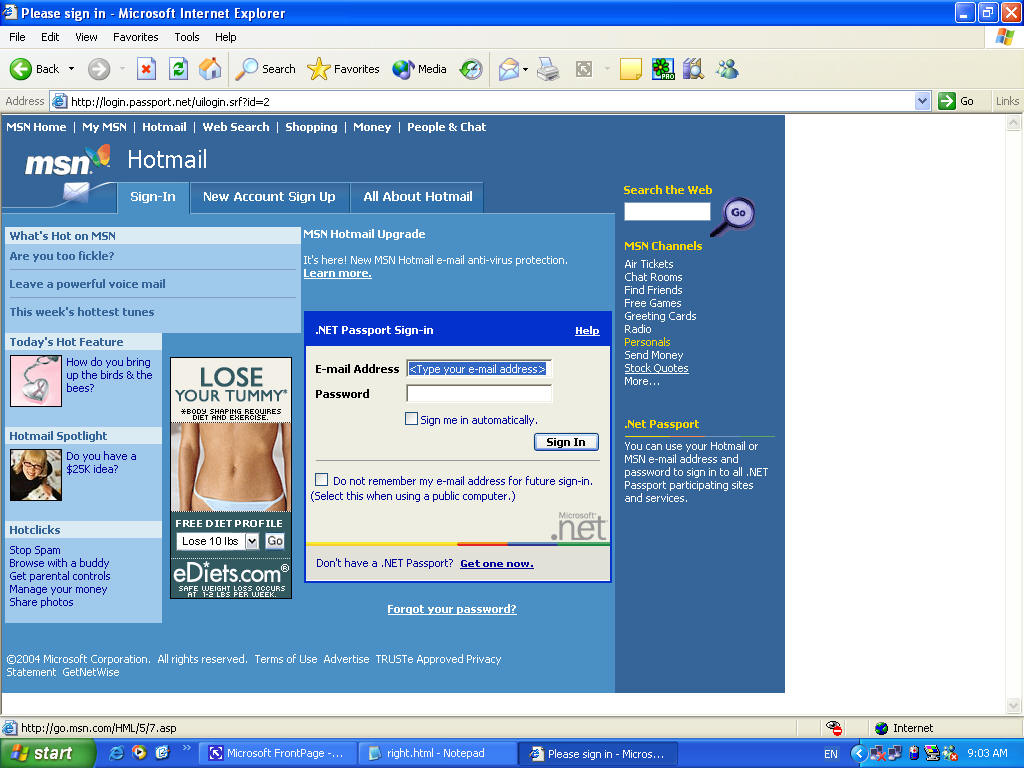Screen dimensions: 1024x768
Task: Expand hidden system tray icons arrow
Action: [x=859, y=754]
